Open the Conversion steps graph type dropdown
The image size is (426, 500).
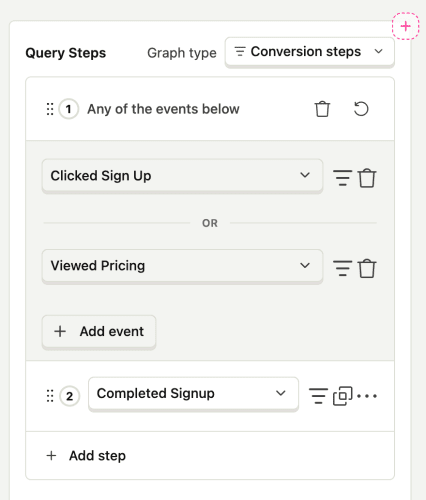click(x=310, y=52)
